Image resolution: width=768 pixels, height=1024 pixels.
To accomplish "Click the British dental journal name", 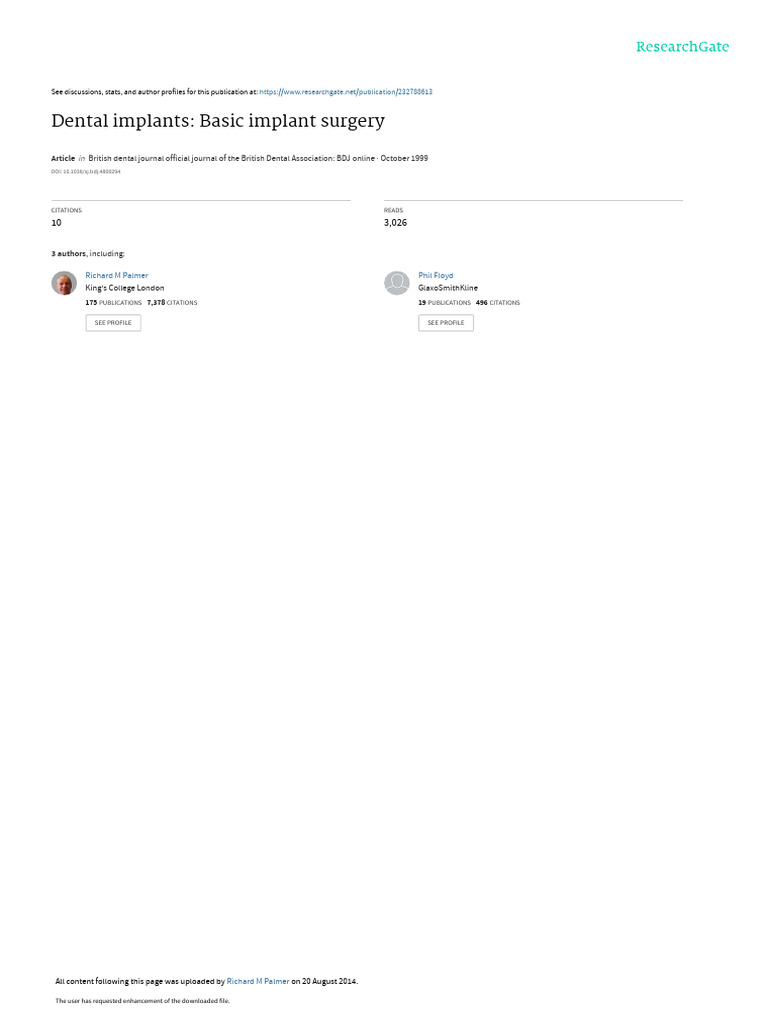I will (x=231, y=158).
